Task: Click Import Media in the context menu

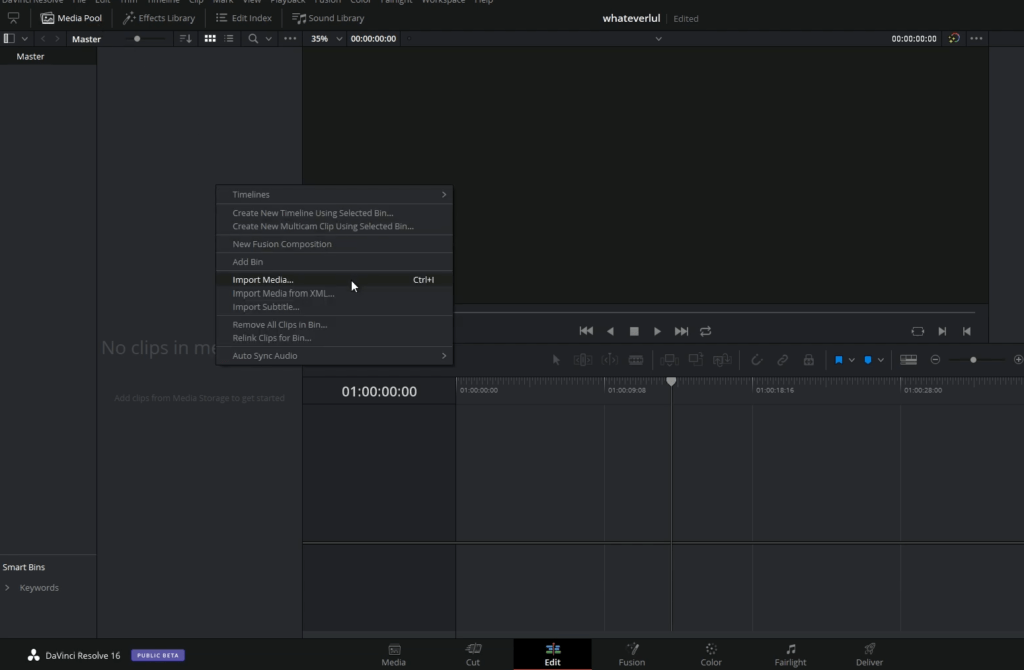Action: (x=334, y=279)
